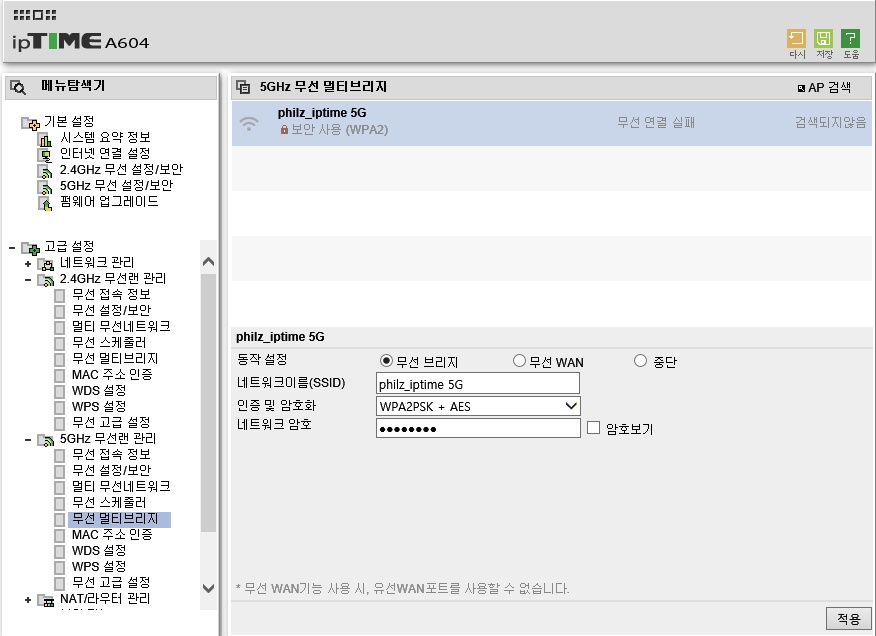Click the 적용 apply button

(x=849, y=619)
